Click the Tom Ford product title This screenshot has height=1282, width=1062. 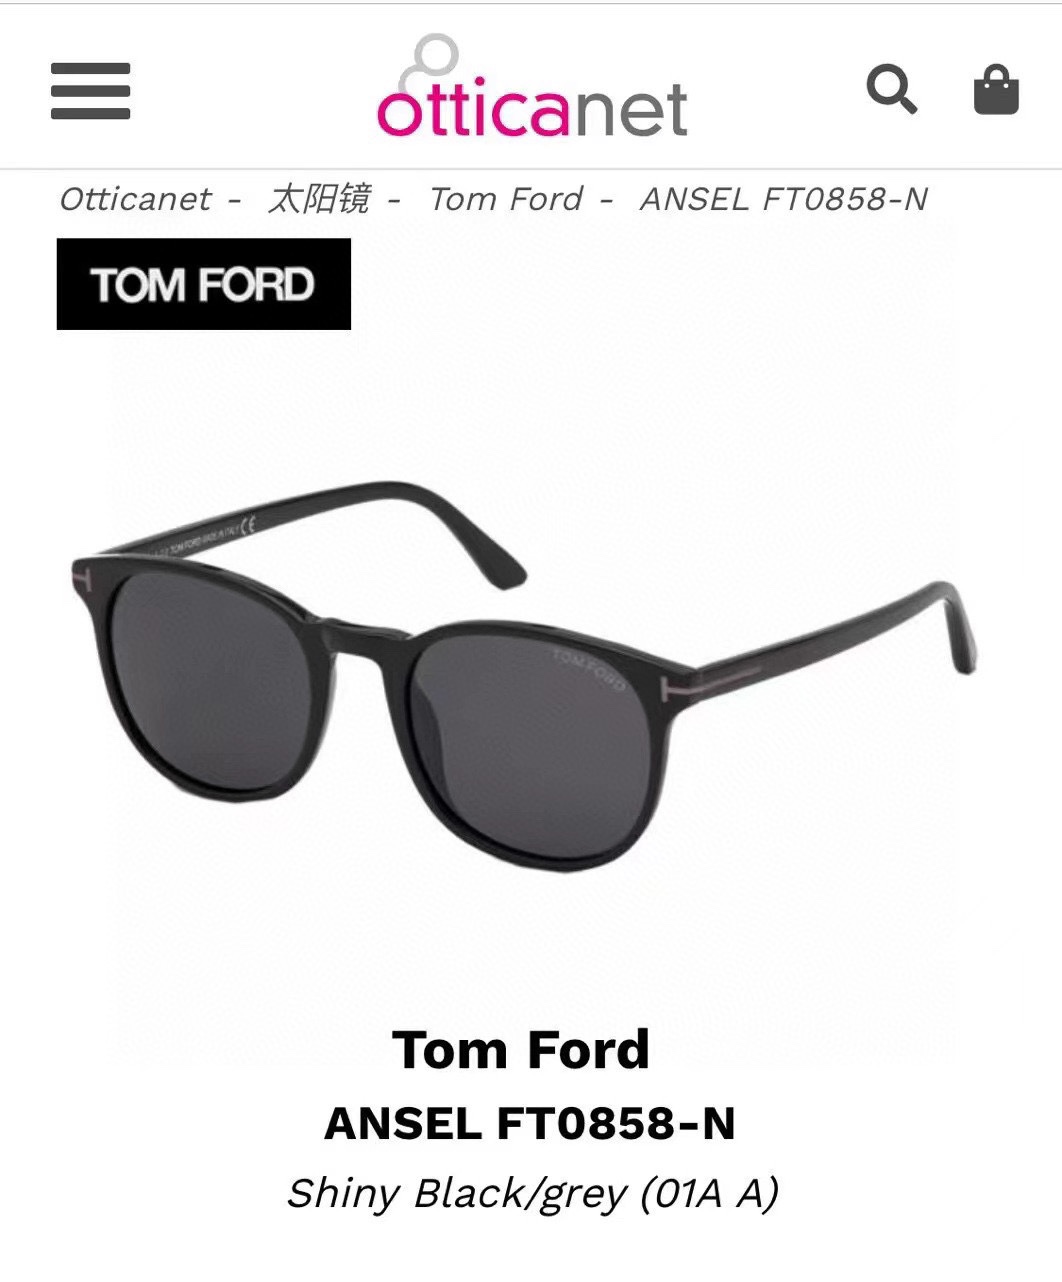pos(521,1049)
